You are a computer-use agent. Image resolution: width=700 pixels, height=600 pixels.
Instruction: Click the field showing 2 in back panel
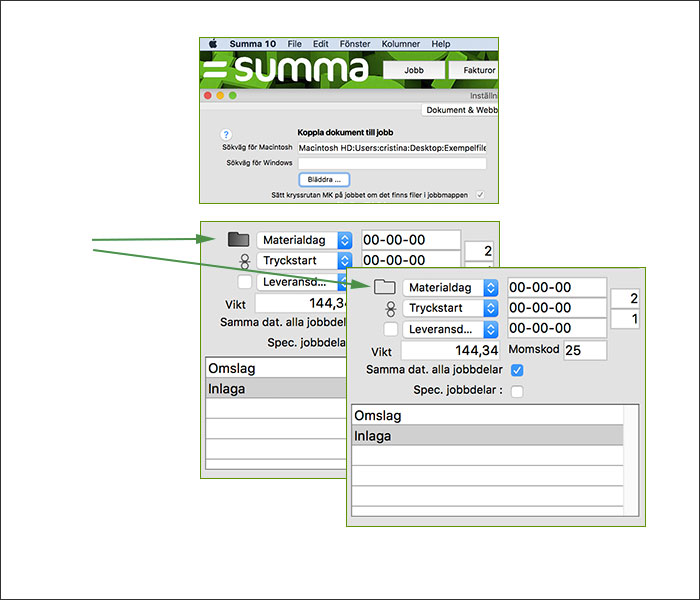479,251
